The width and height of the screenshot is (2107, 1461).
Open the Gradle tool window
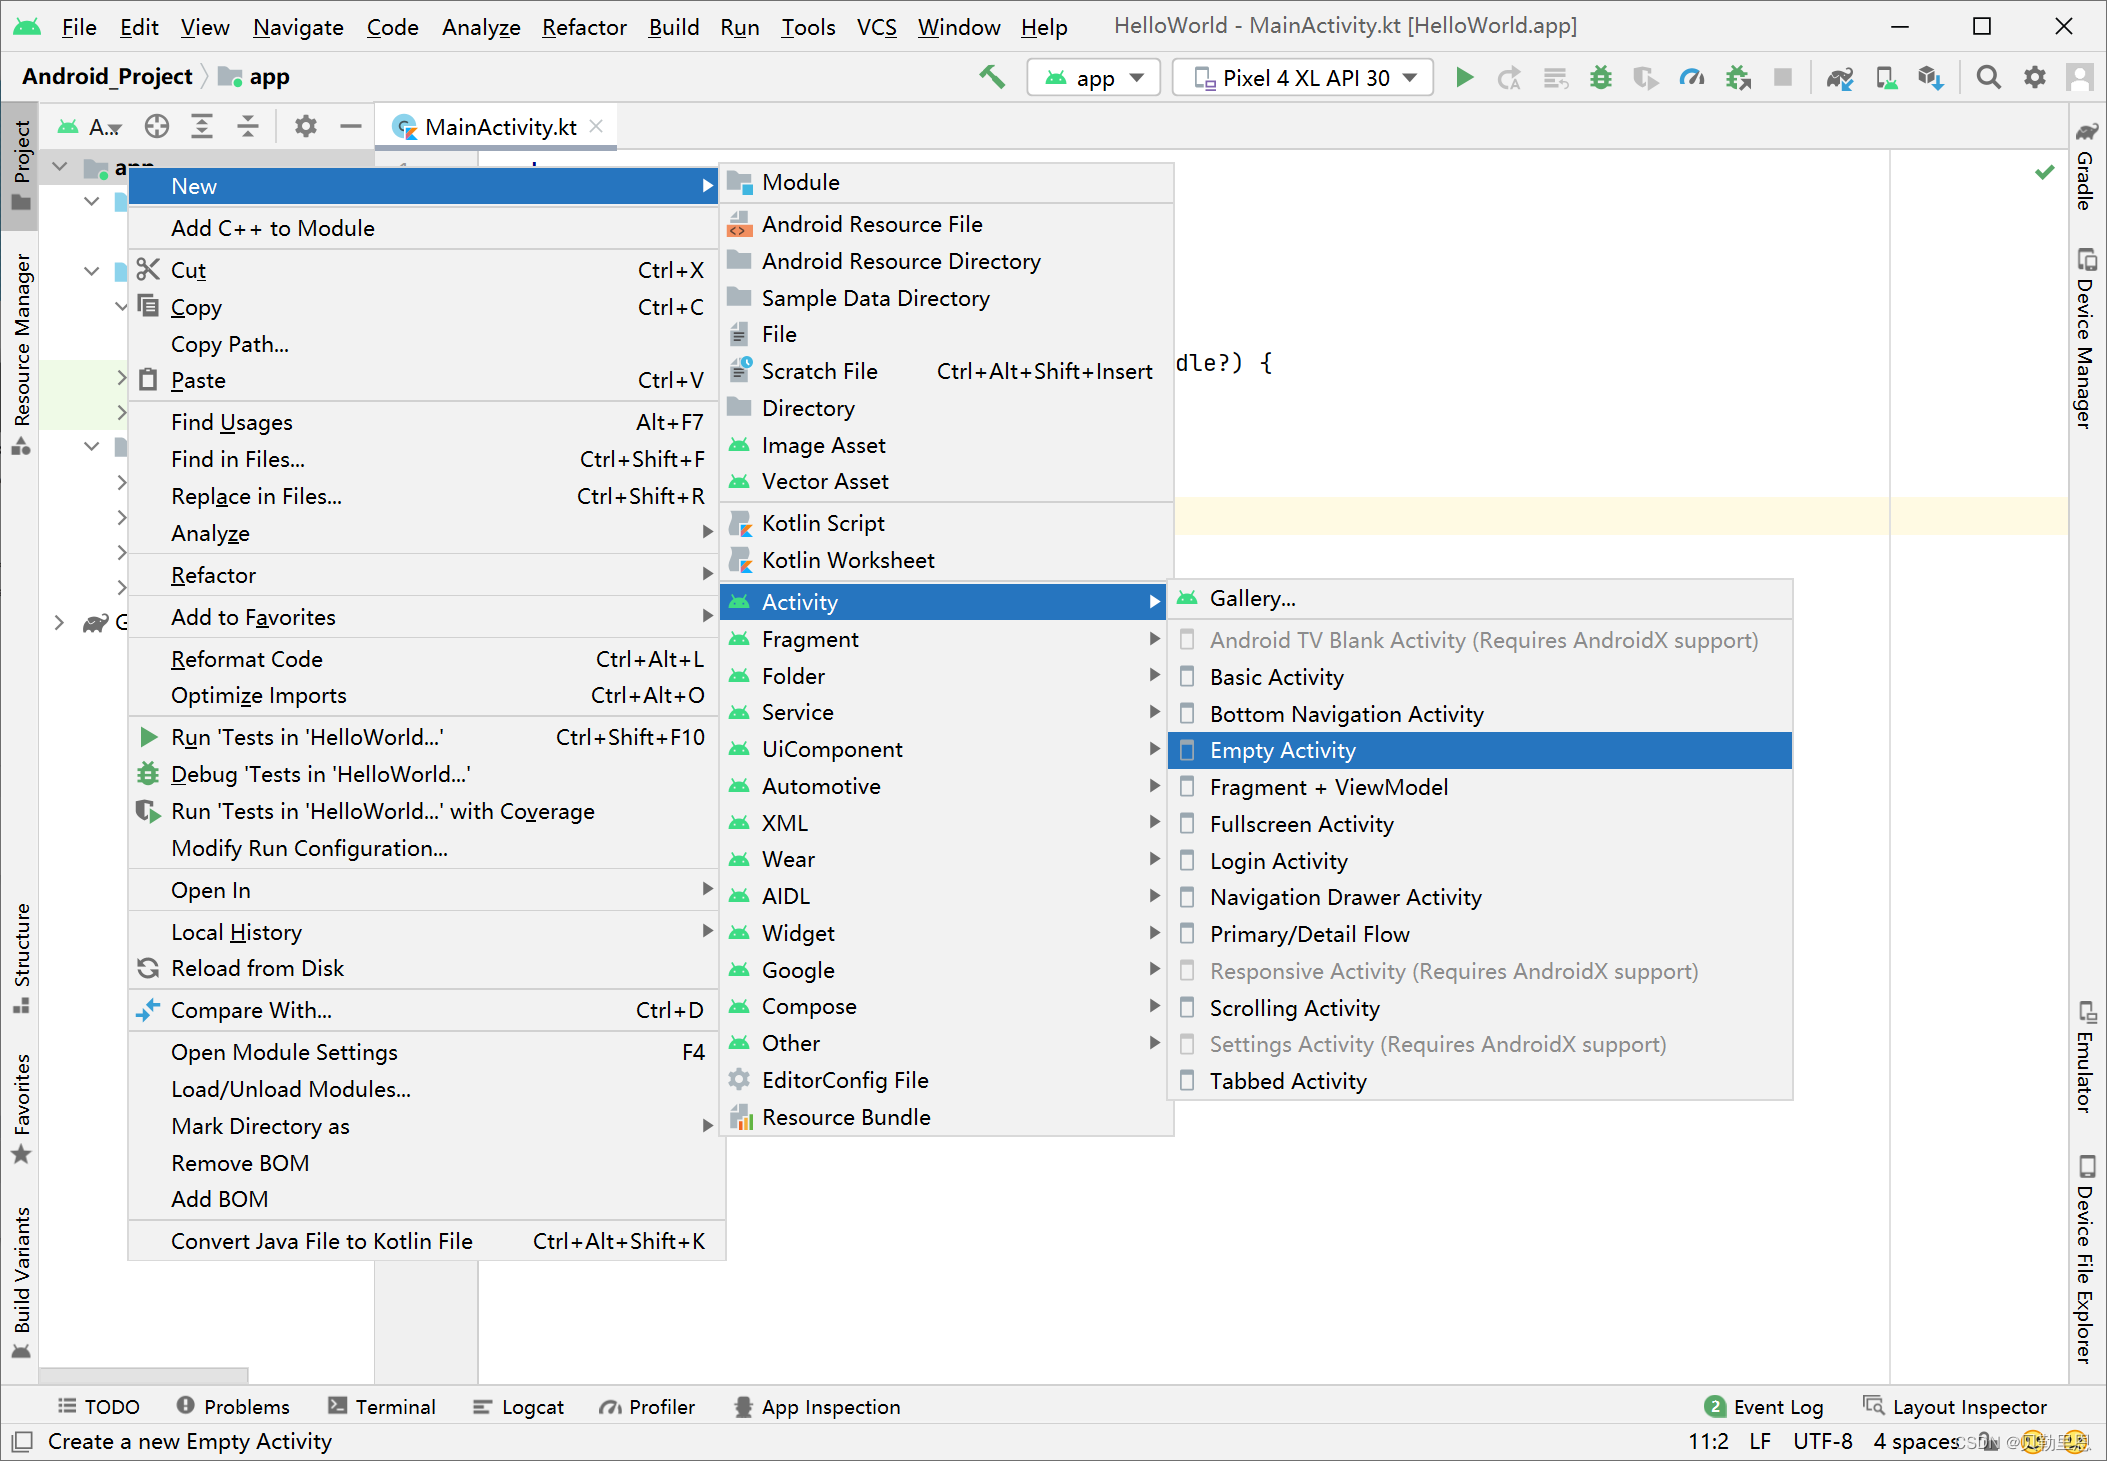click(2086, 168)
